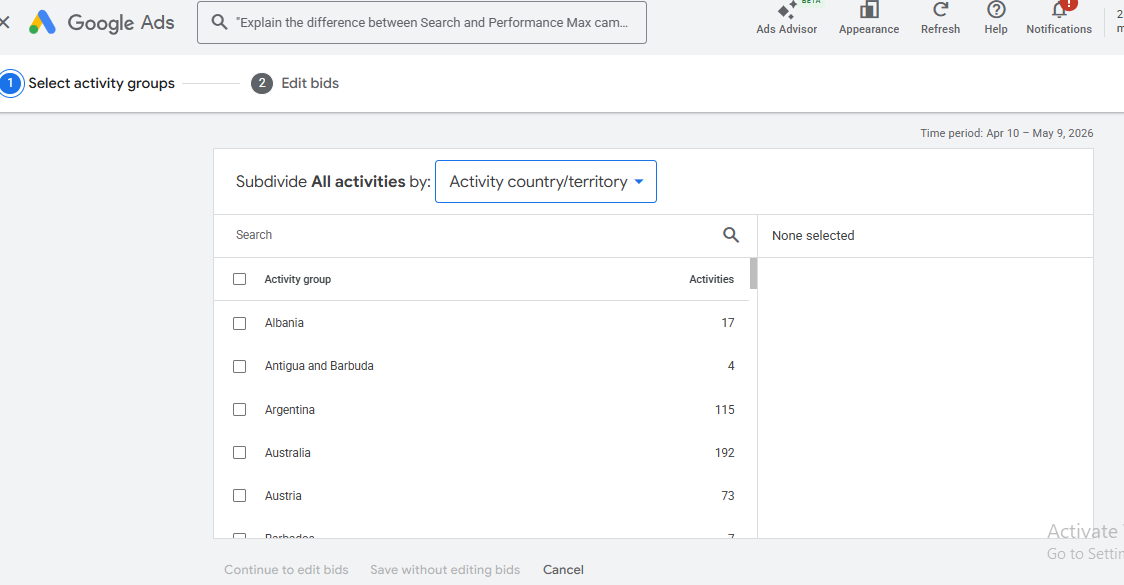This screenshot has width=1124, height=585.
Task: Click Albania's activity count 17
Action: (x=728, y=323)
